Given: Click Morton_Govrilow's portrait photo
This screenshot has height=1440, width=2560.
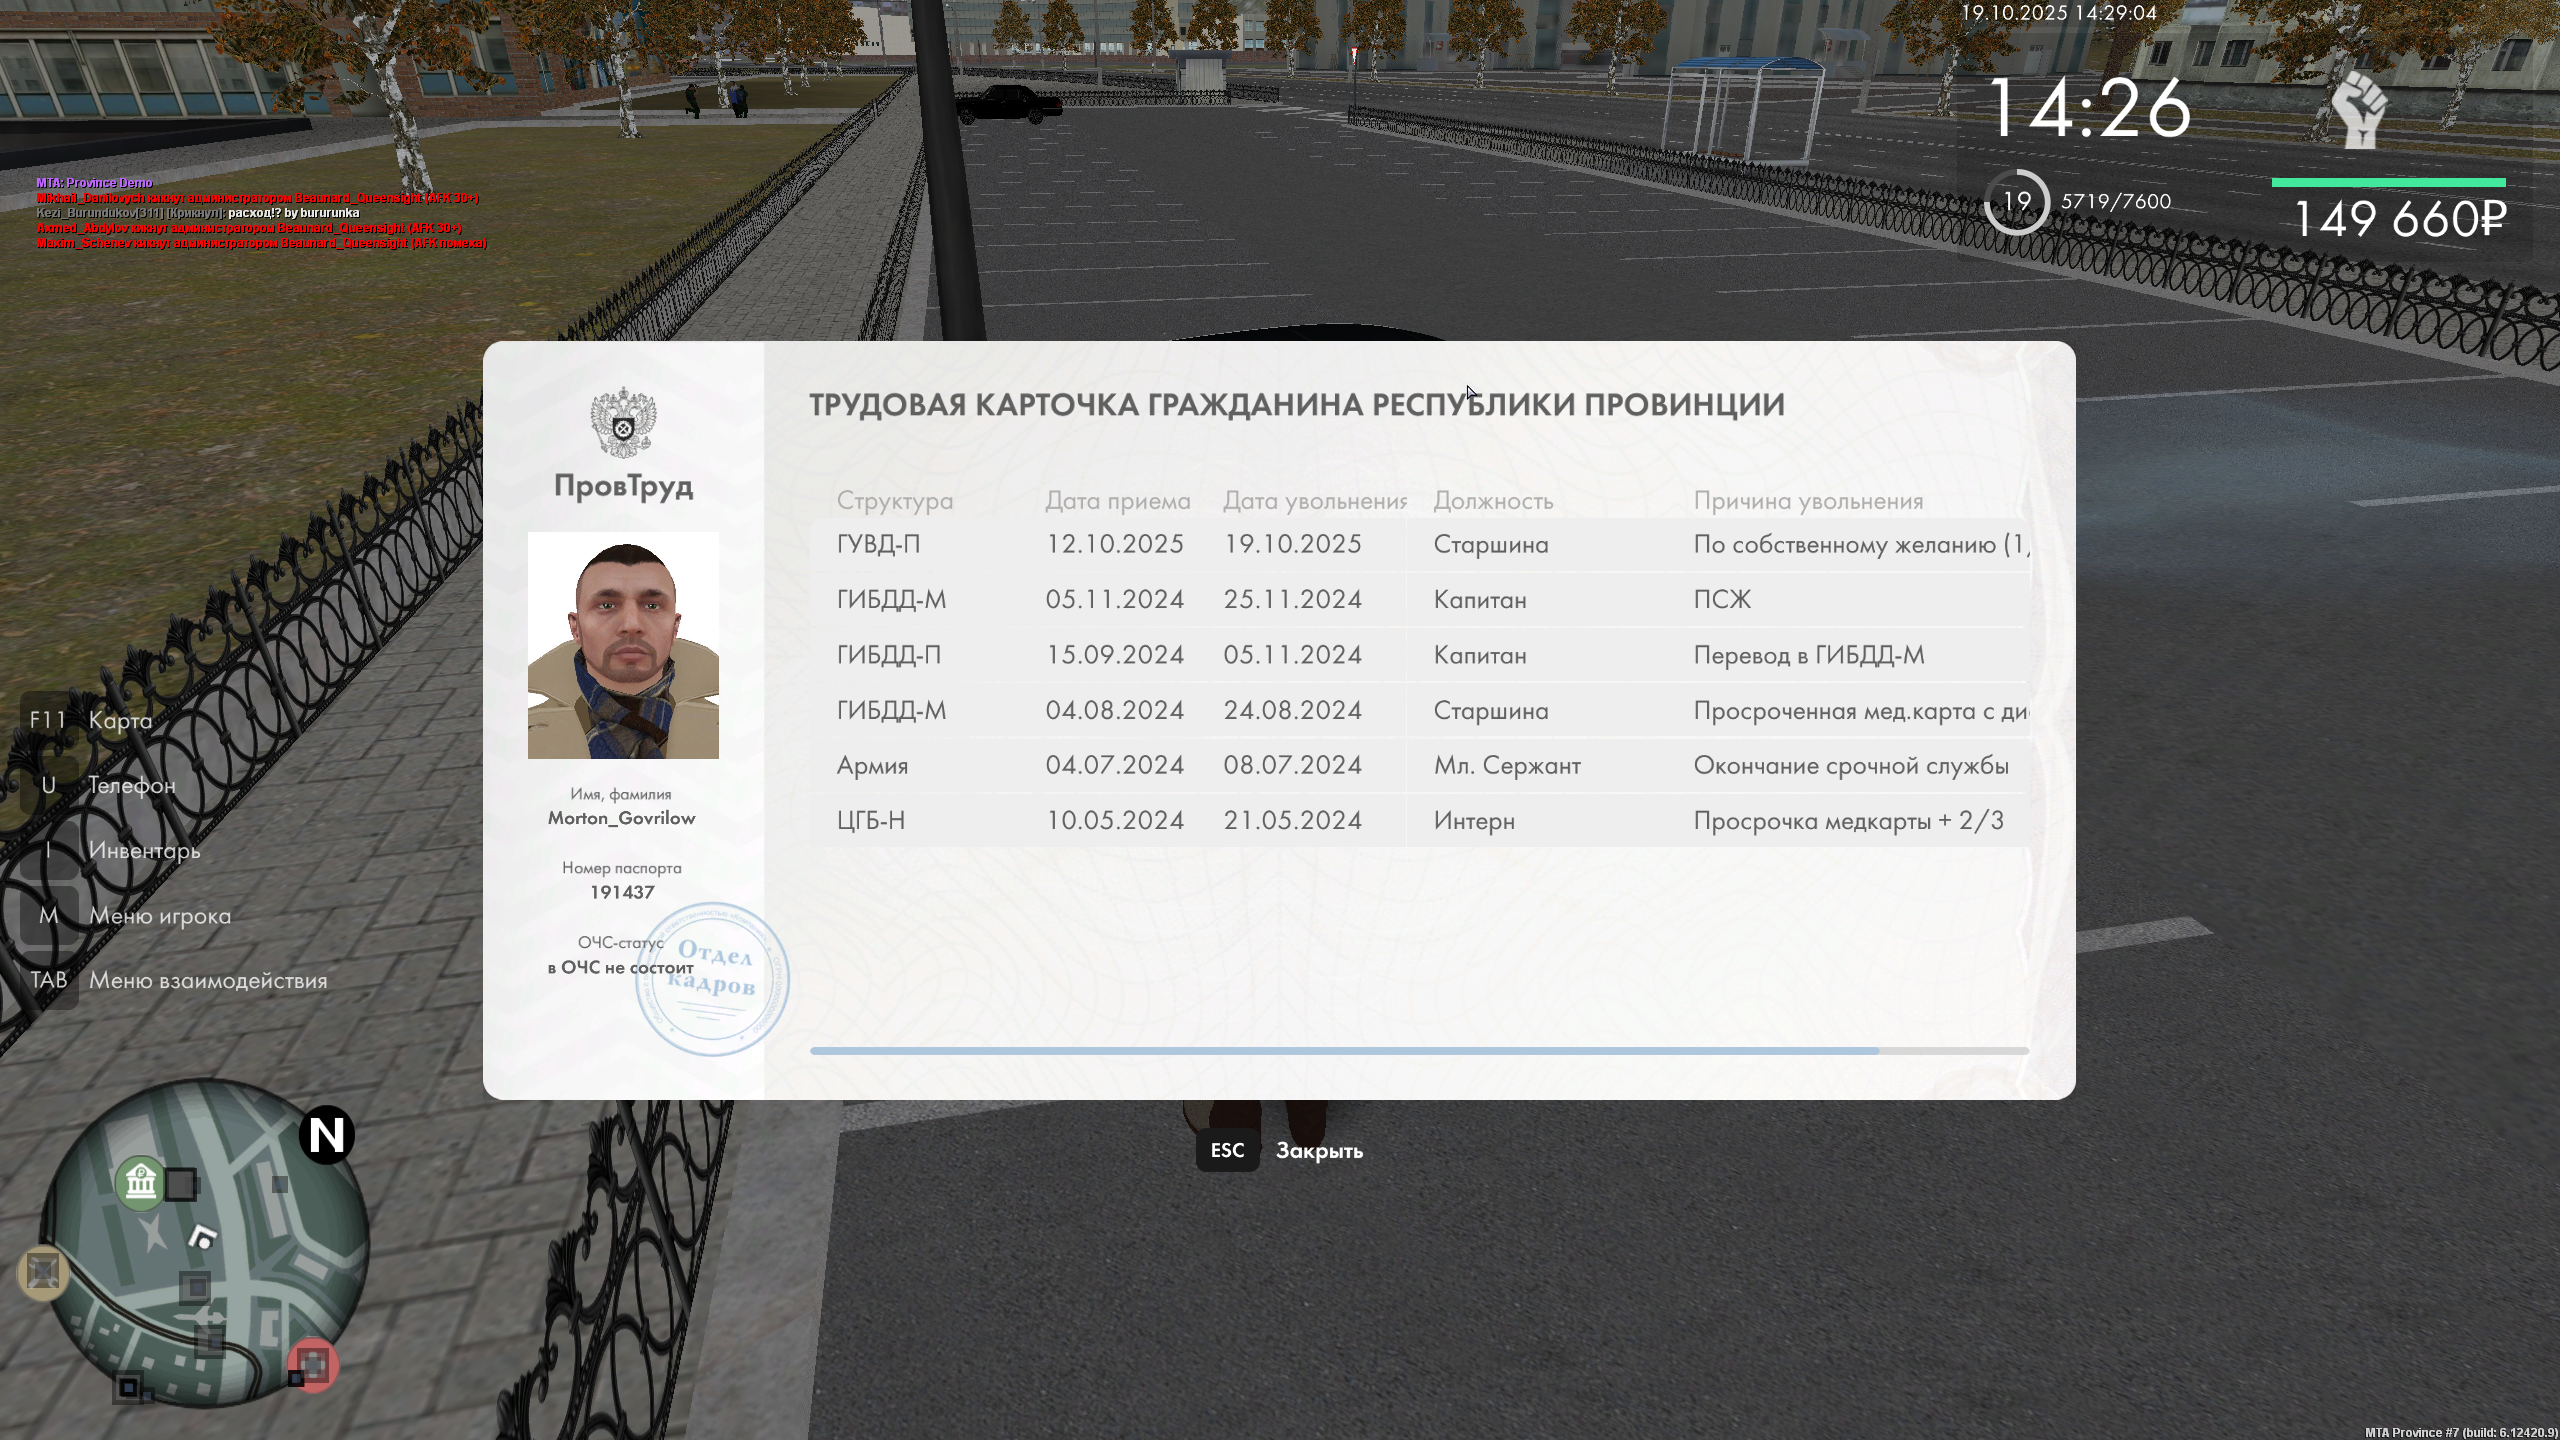Looking at the screenshot, I should [x=623, y=645].
